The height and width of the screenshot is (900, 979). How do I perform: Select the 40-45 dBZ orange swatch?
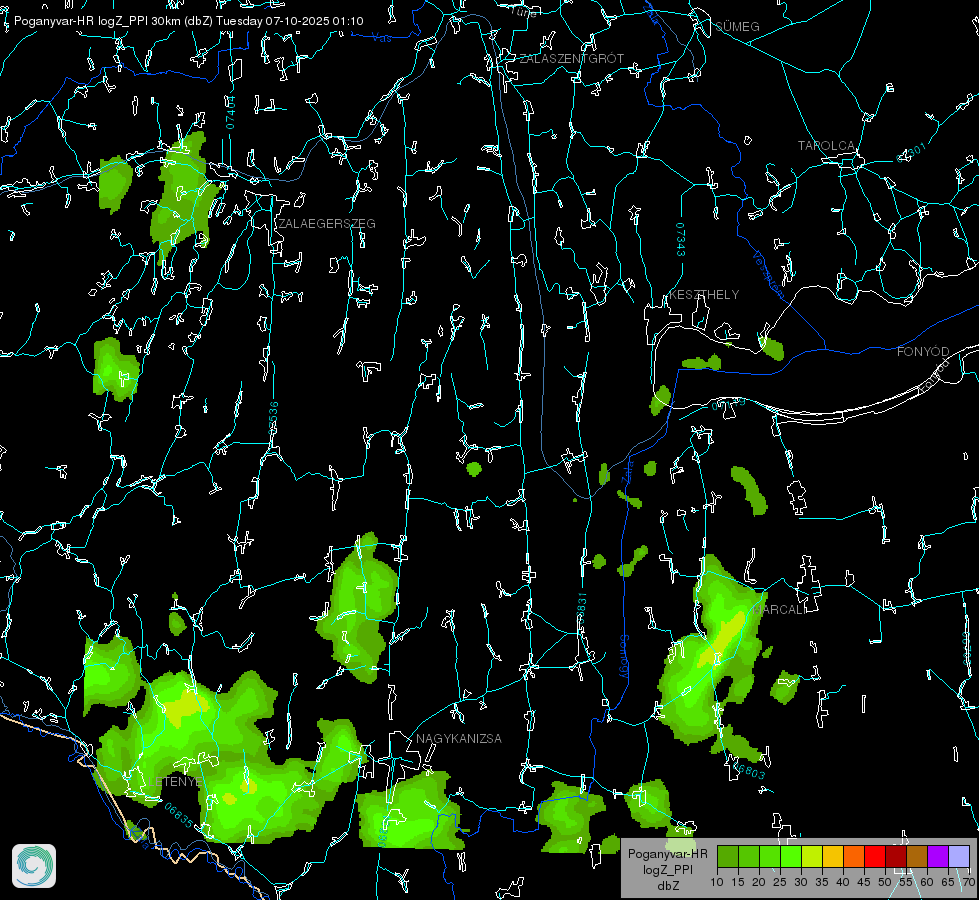tap(854, 857)
